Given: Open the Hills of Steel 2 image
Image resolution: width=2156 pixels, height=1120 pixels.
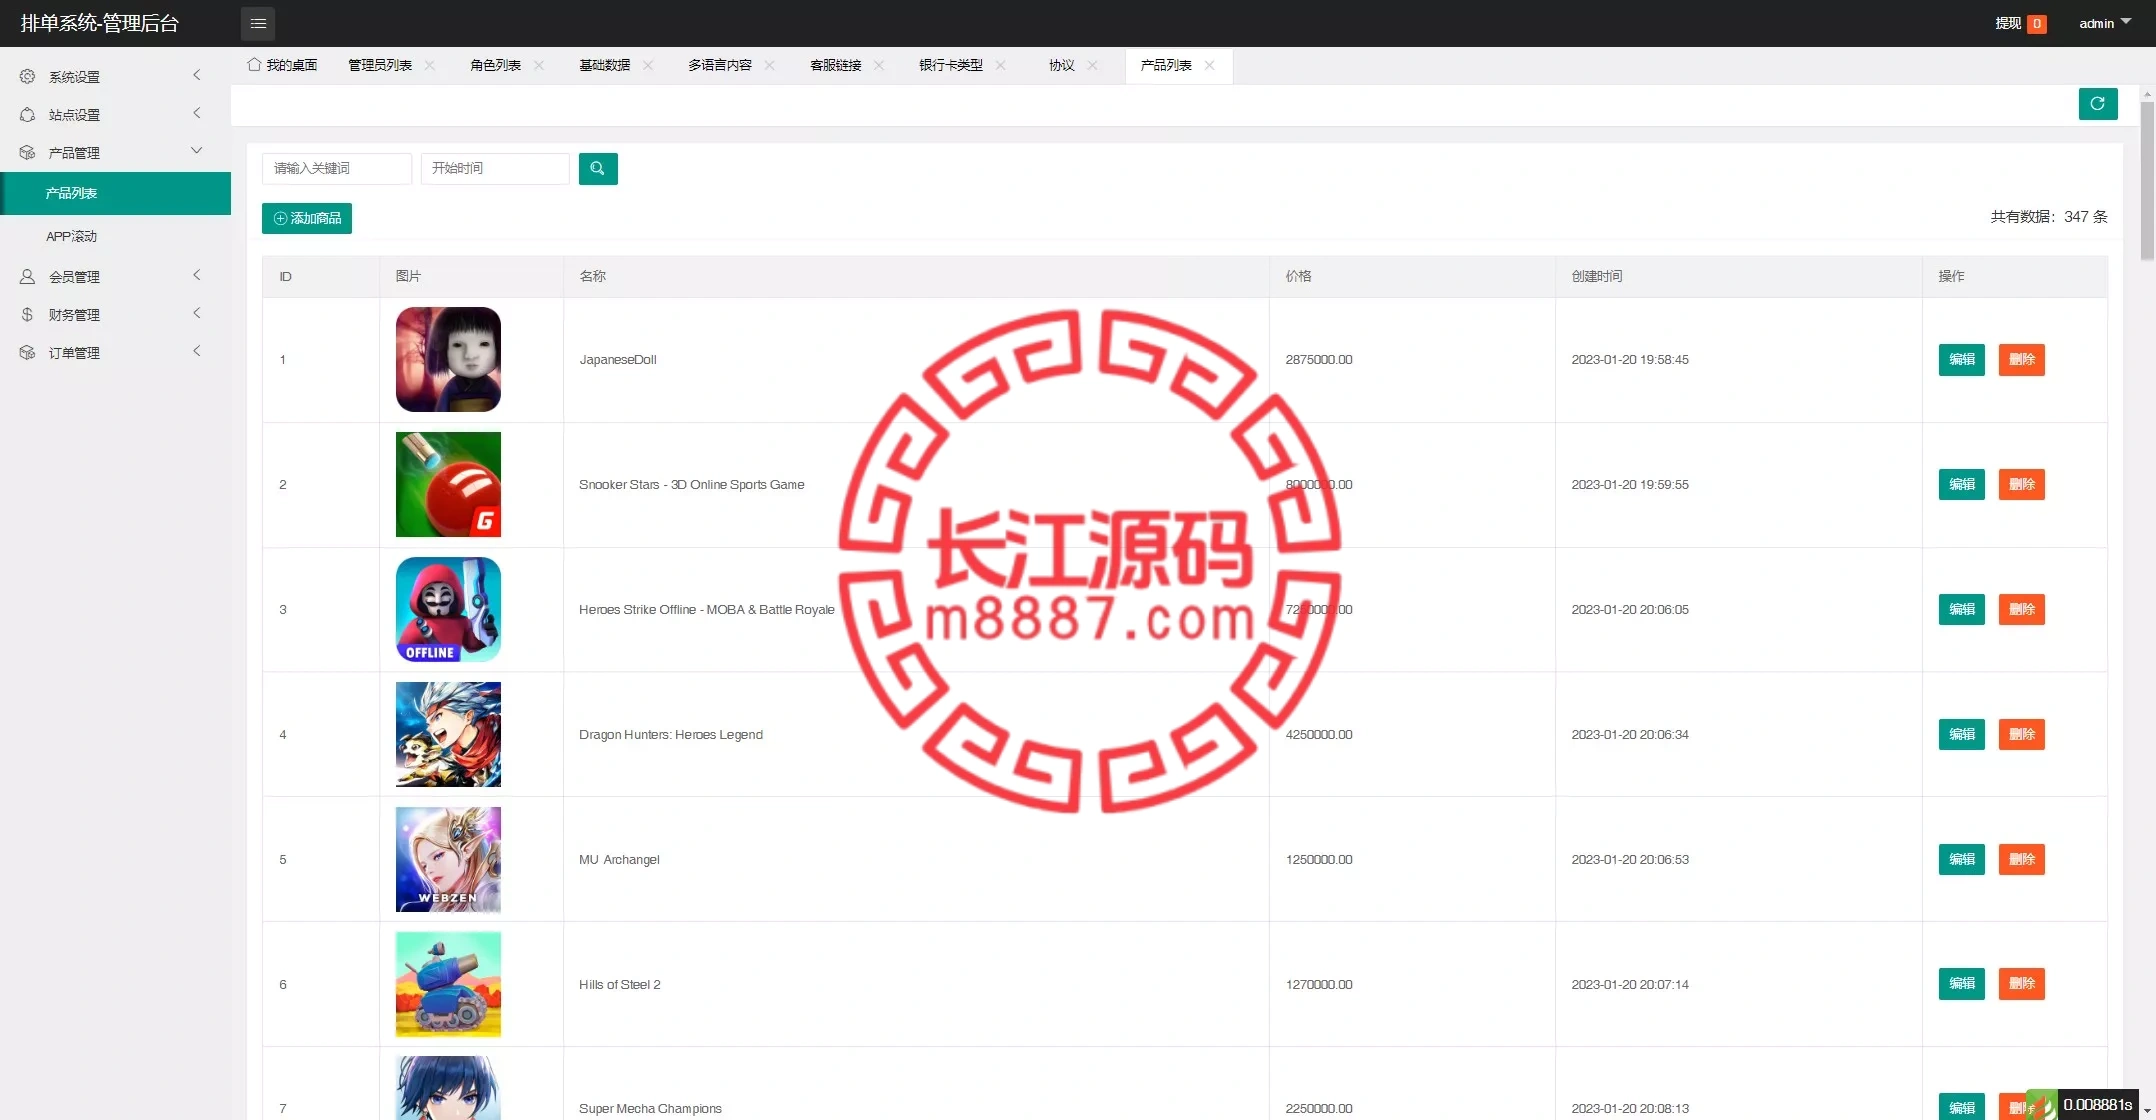Looking at the screenshot, I should (448, 984).
